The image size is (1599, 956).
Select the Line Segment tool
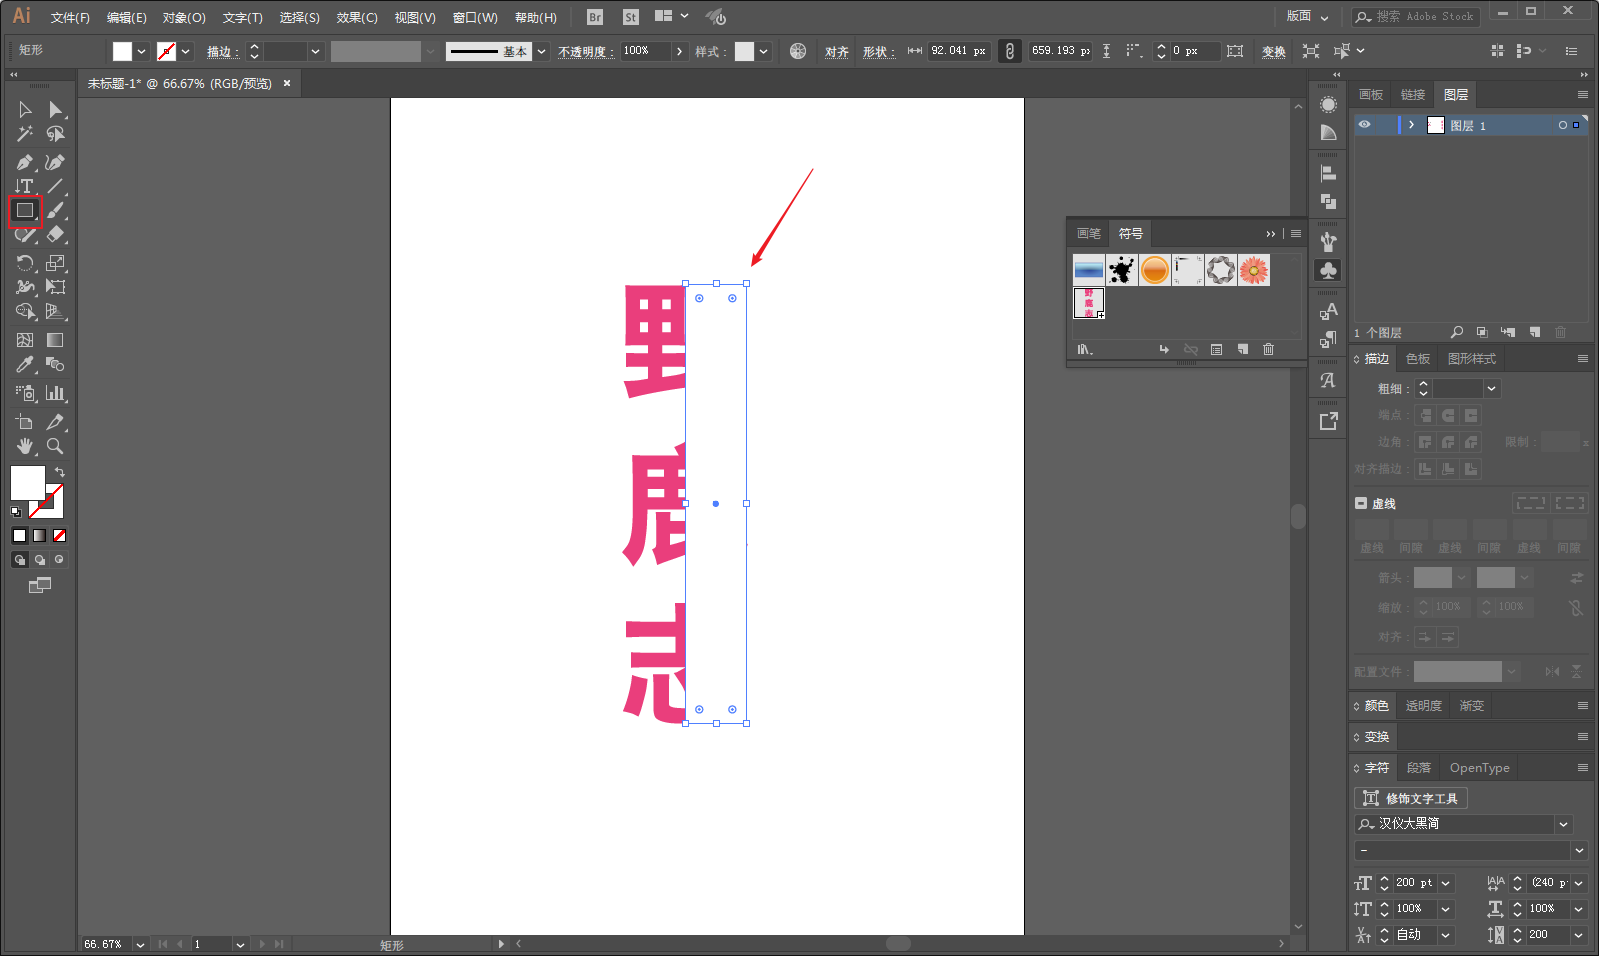point(55,186)
